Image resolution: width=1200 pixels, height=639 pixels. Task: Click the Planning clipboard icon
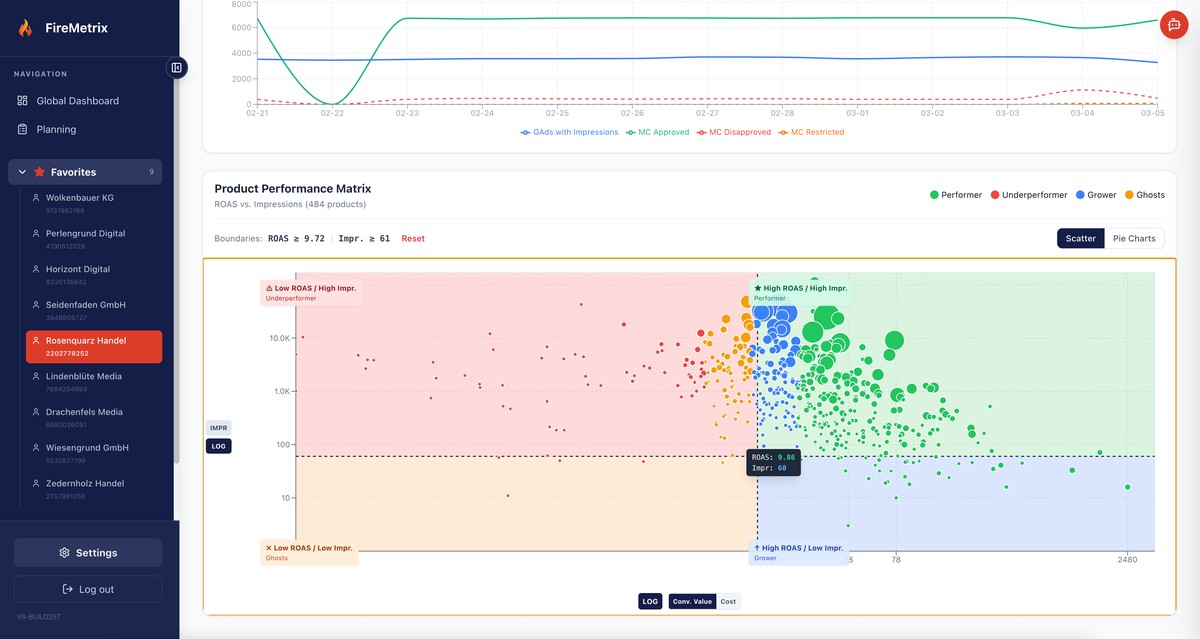click(20, 129)
